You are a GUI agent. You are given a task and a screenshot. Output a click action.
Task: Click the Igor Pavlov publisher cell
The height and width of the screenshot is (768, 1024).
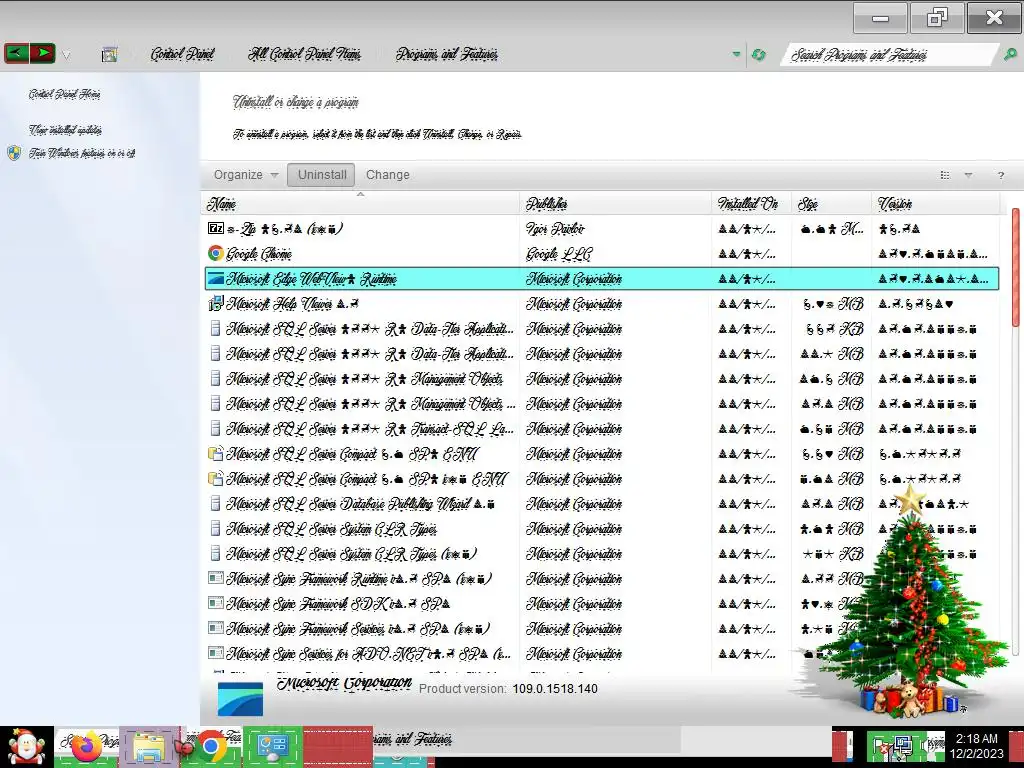(555, 229)
